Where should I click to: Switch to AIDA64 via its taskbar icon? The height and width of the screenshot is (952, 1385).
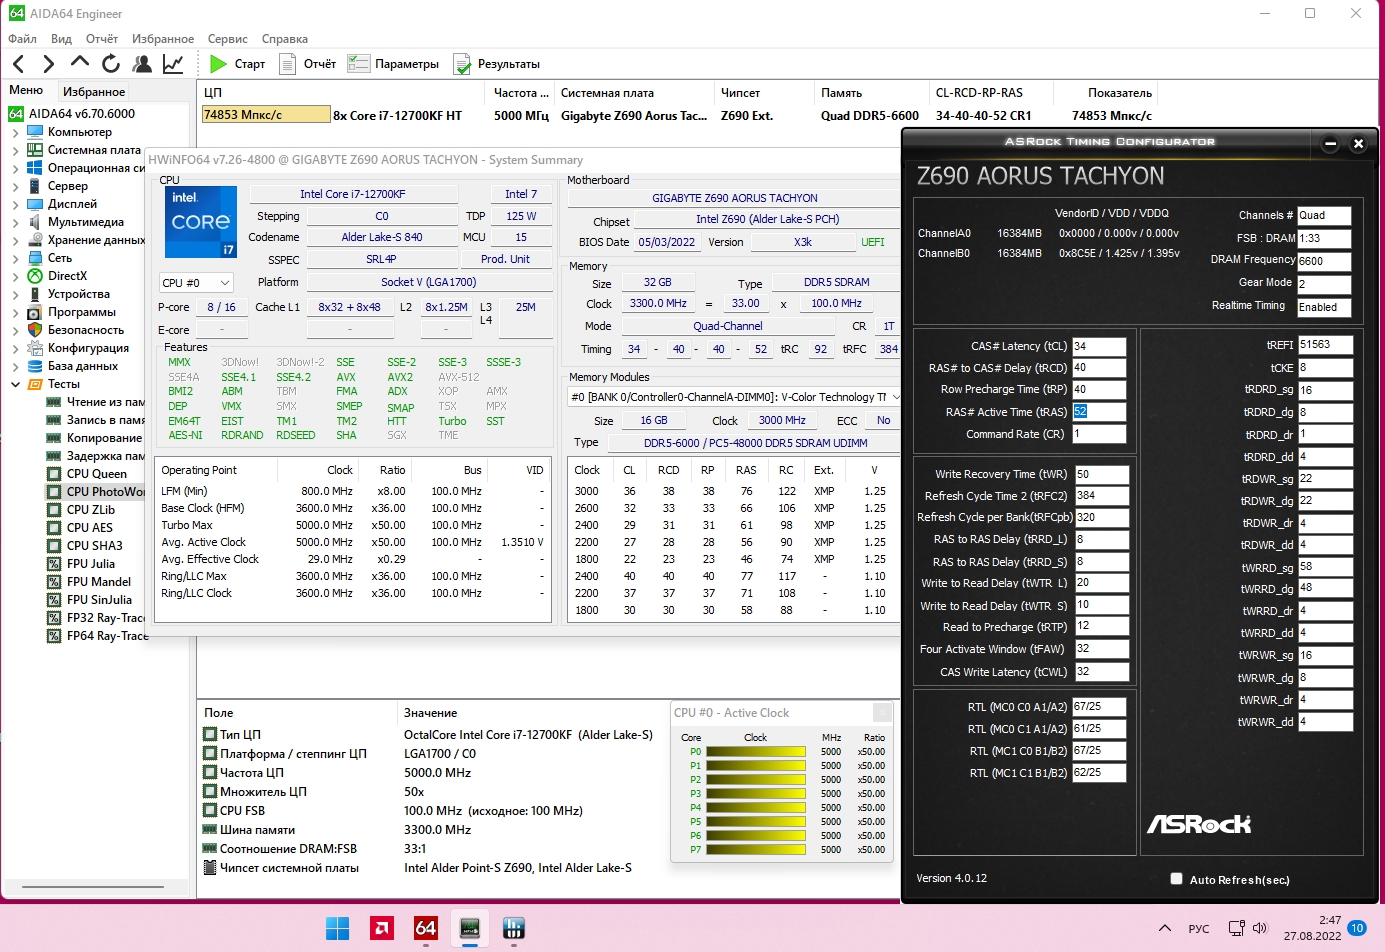pos(426,928)
